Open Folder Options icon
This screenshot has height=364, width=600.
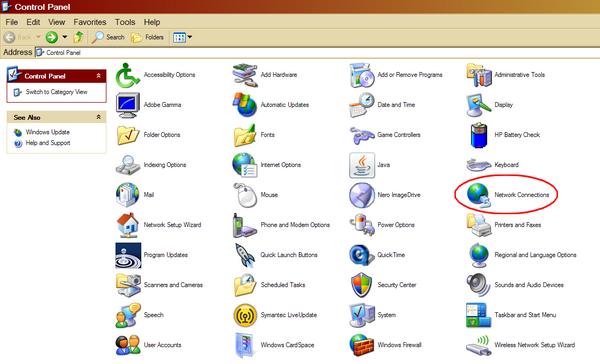pos(128,135)
